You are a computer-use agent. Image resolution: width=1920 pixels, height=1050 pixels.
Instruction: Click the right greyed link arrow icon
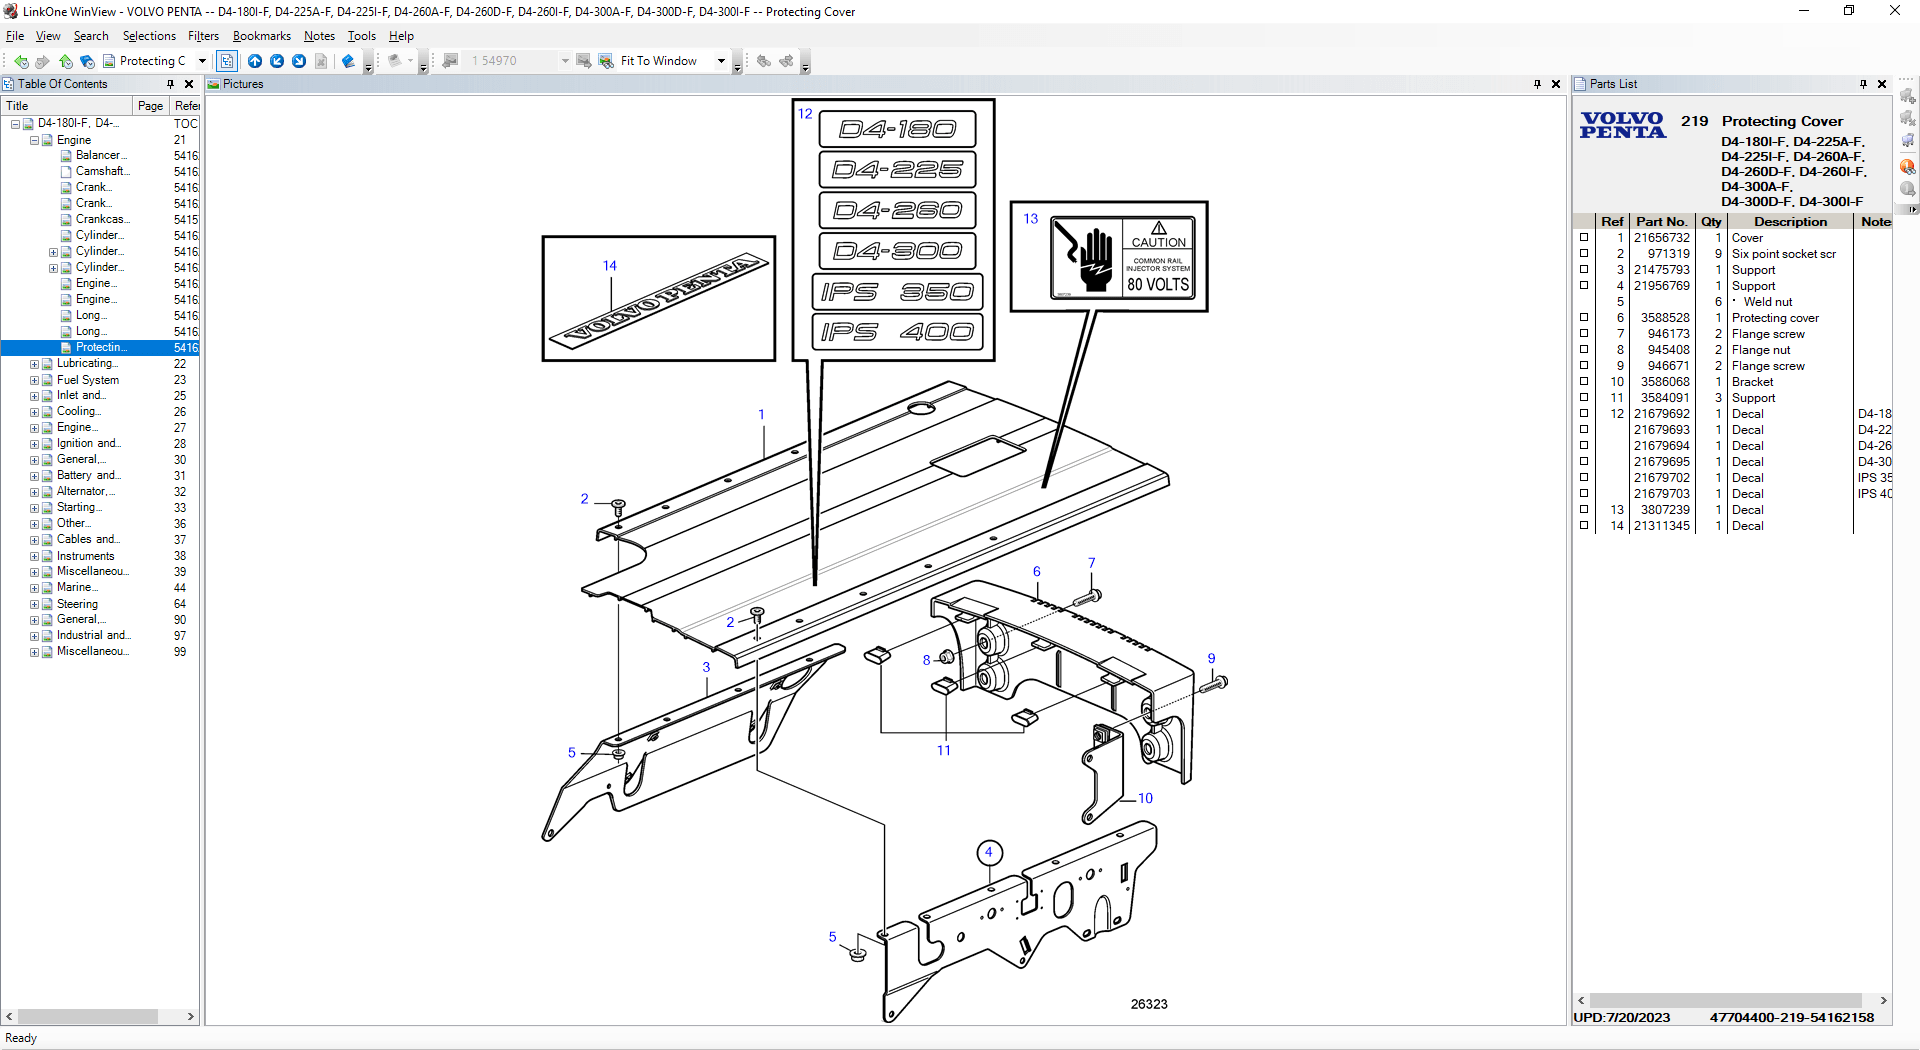pyautogui.click(x=787, y=61)
